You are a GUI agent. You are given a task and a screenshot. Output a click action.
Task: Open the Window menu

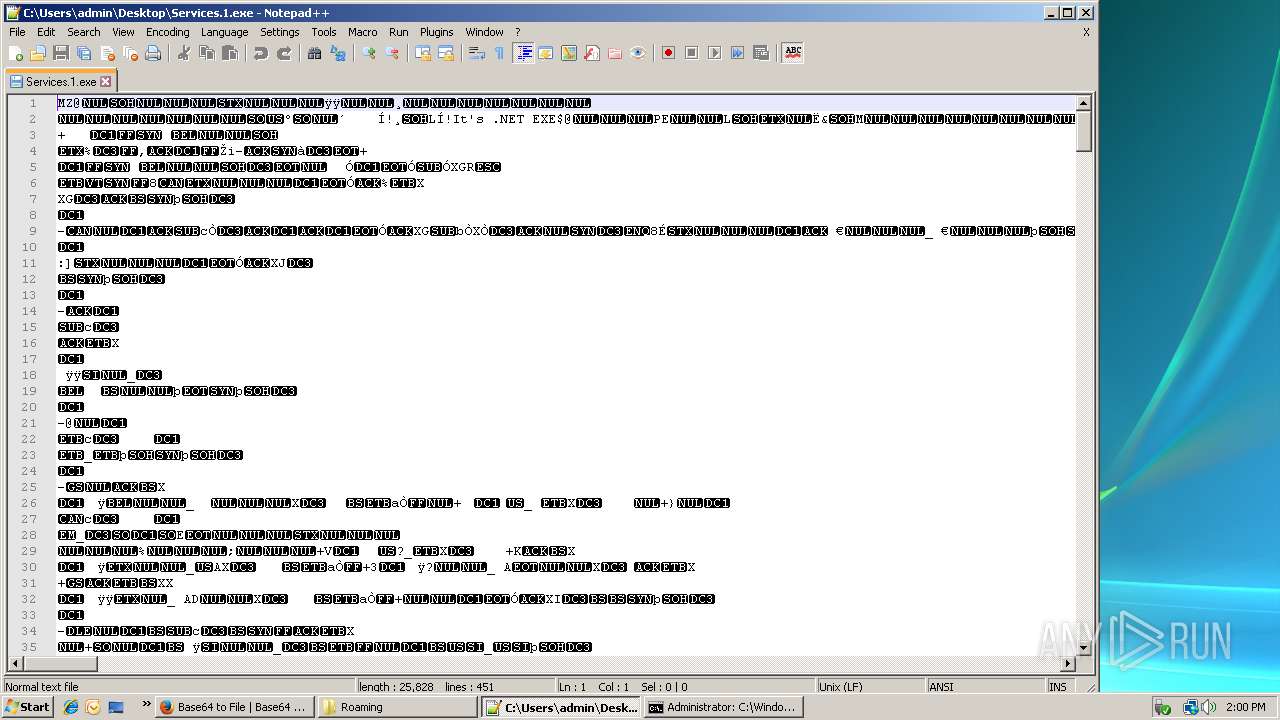pyautogui.click(x=485, y=32)
